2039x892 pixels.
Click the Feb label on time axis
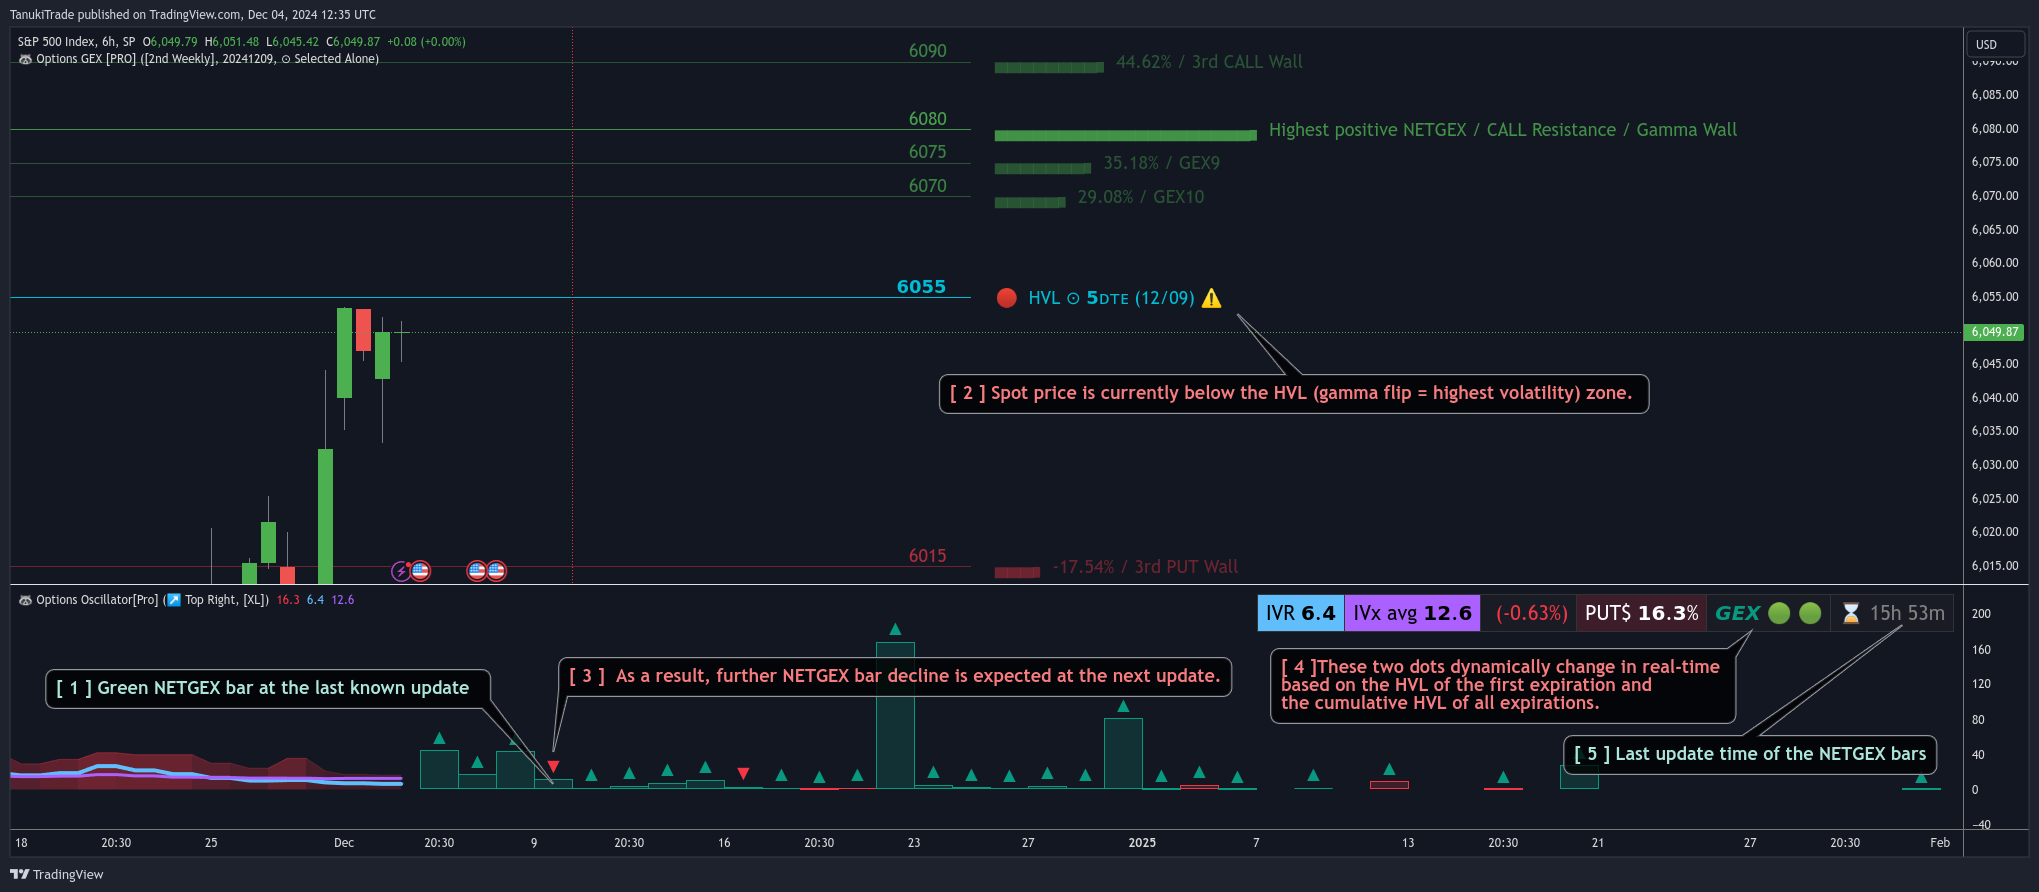(x=1940, y=843)
